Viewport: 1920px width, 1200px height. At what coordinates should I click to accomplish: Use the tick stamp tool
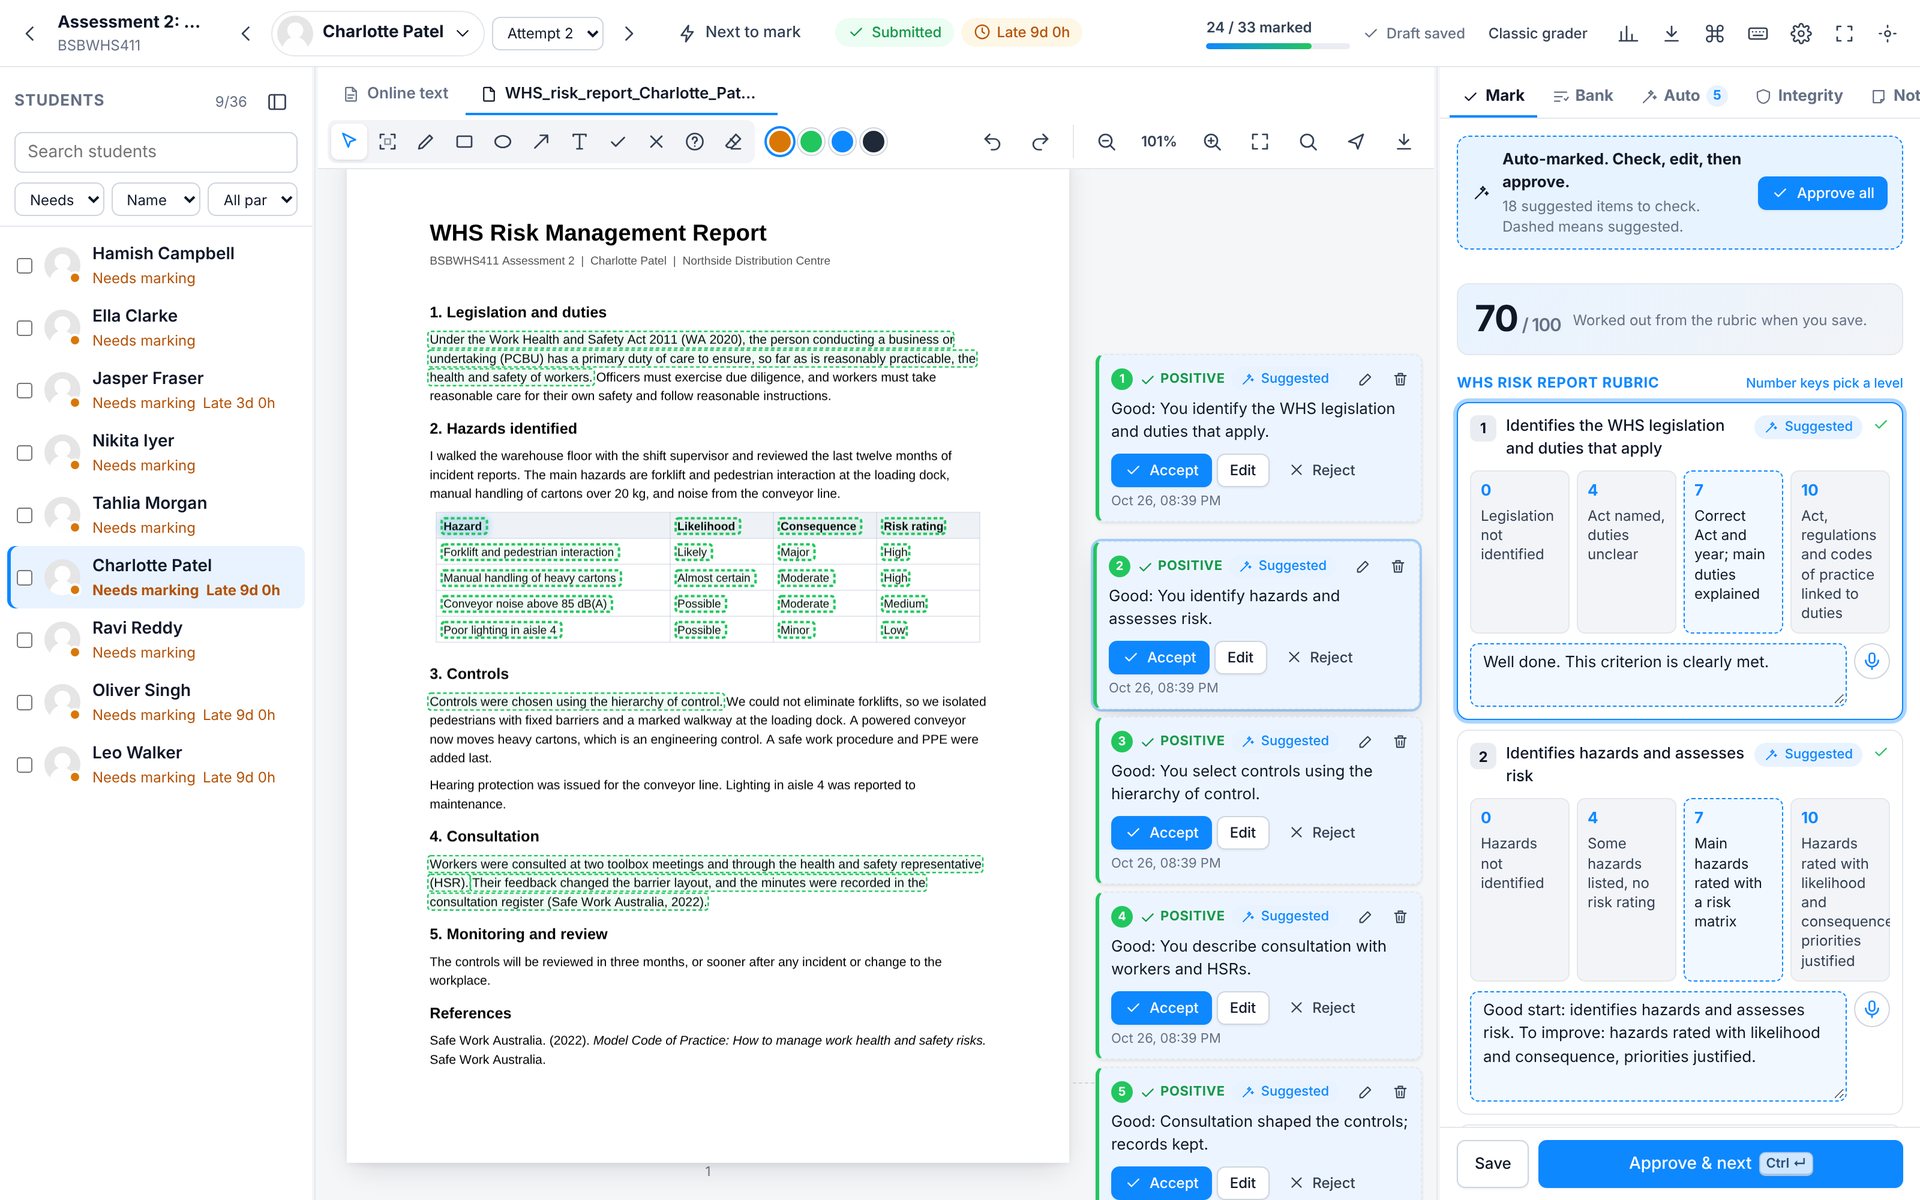pyautogui.click(x=618, y=142)
